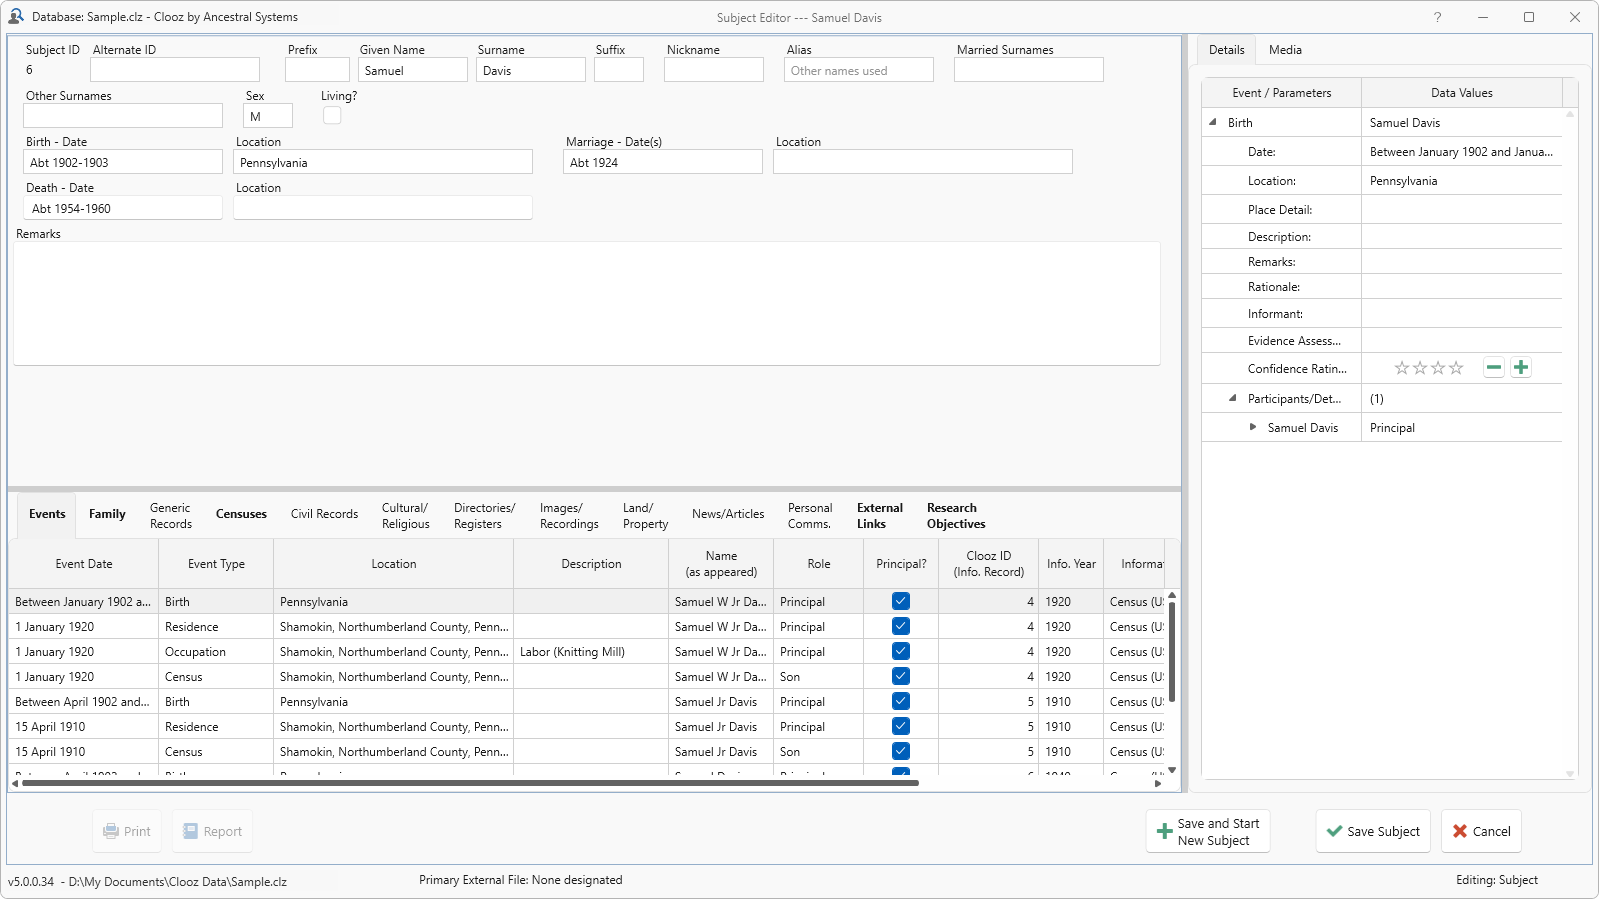Viewport: 1599px width, 899px height.
Task: Open the Family tab
Action: pos(107,514)
